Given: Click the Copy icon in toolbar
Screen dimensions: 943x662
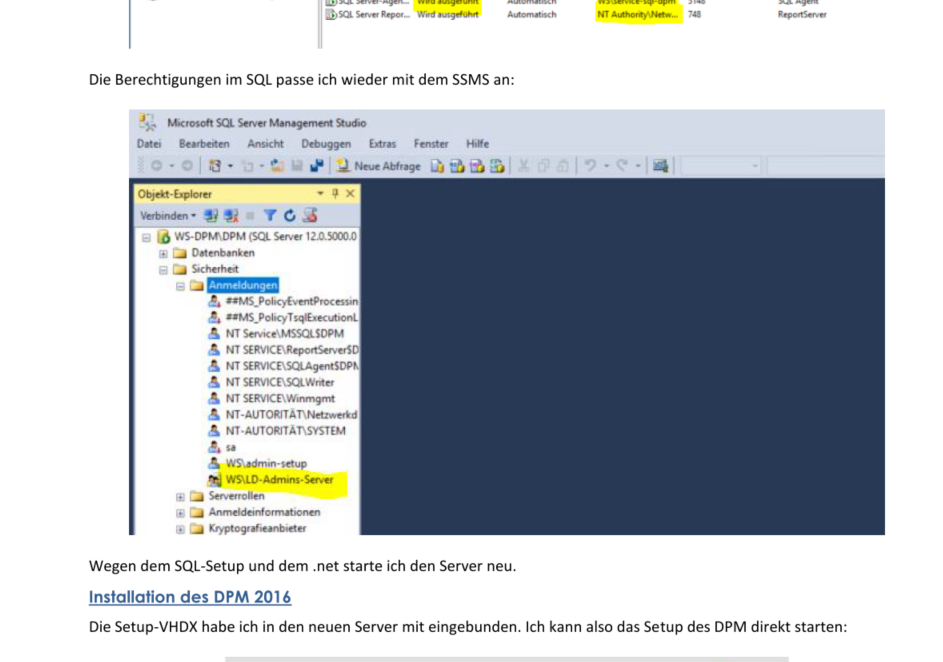Looking at the screenshot, I should click(x=543, y=166).
